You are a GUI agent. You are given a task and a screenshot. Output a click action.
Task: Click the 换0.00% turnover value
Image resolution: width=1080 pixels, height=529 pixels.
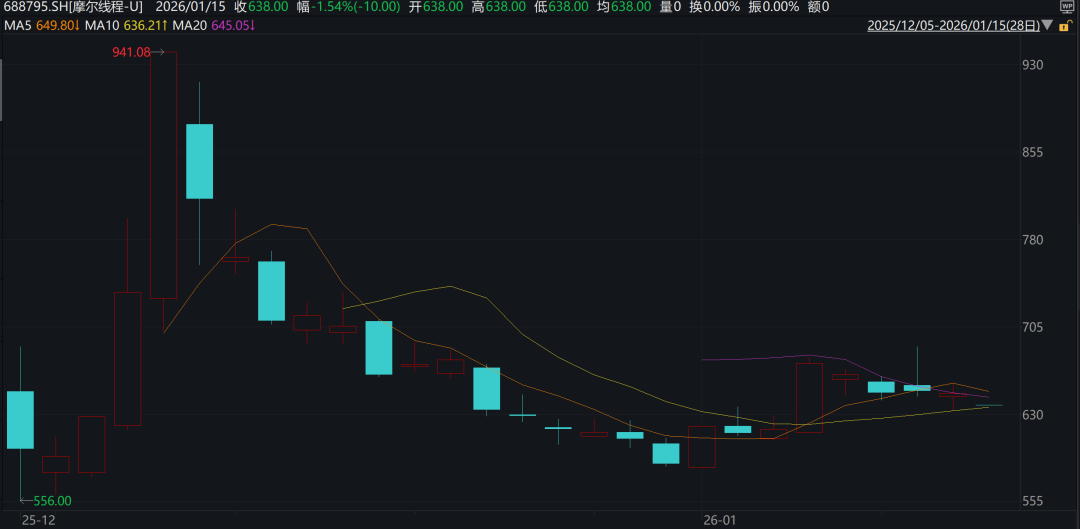click(x=715, y=8)
